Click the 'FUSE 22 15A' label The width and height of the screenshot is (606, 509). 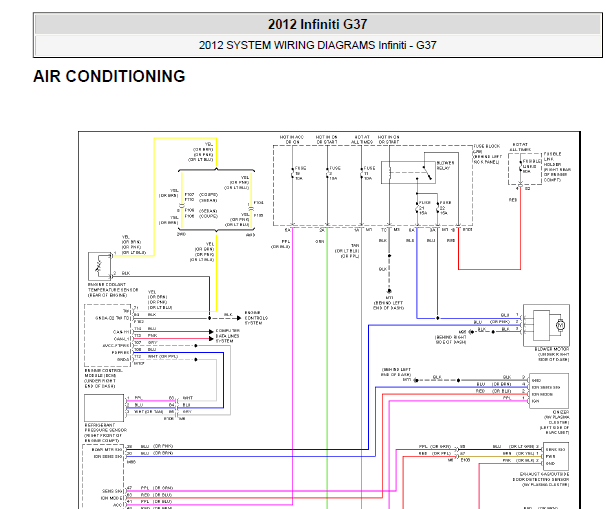coord(445,208)
